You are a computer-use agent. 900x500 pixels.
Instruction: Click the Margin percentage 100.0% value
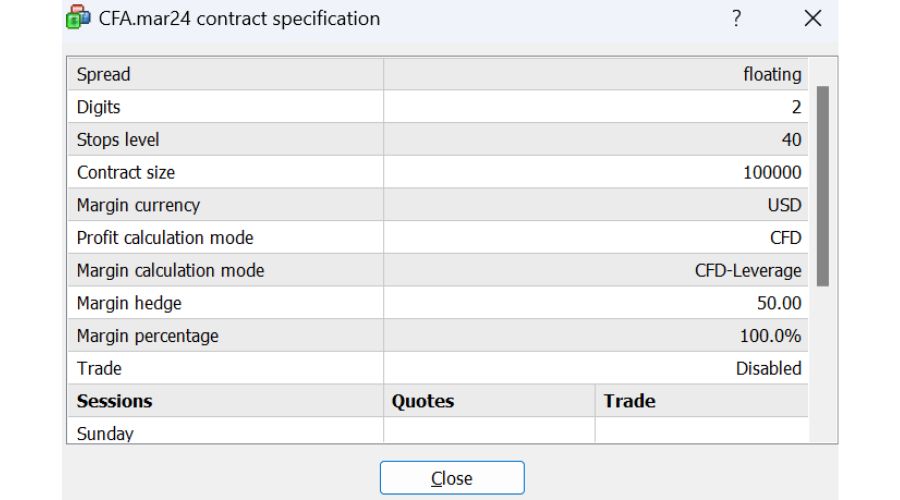[x=771, y=336]
